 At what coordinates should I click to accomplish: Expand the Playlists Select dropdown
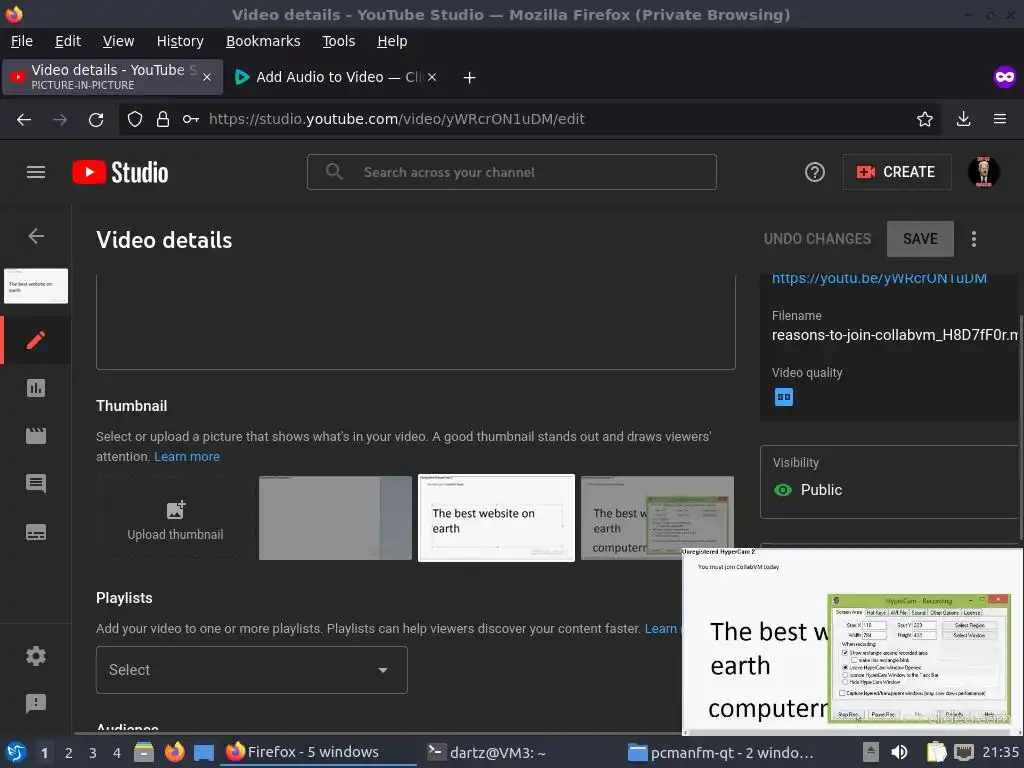coord(251,670)
